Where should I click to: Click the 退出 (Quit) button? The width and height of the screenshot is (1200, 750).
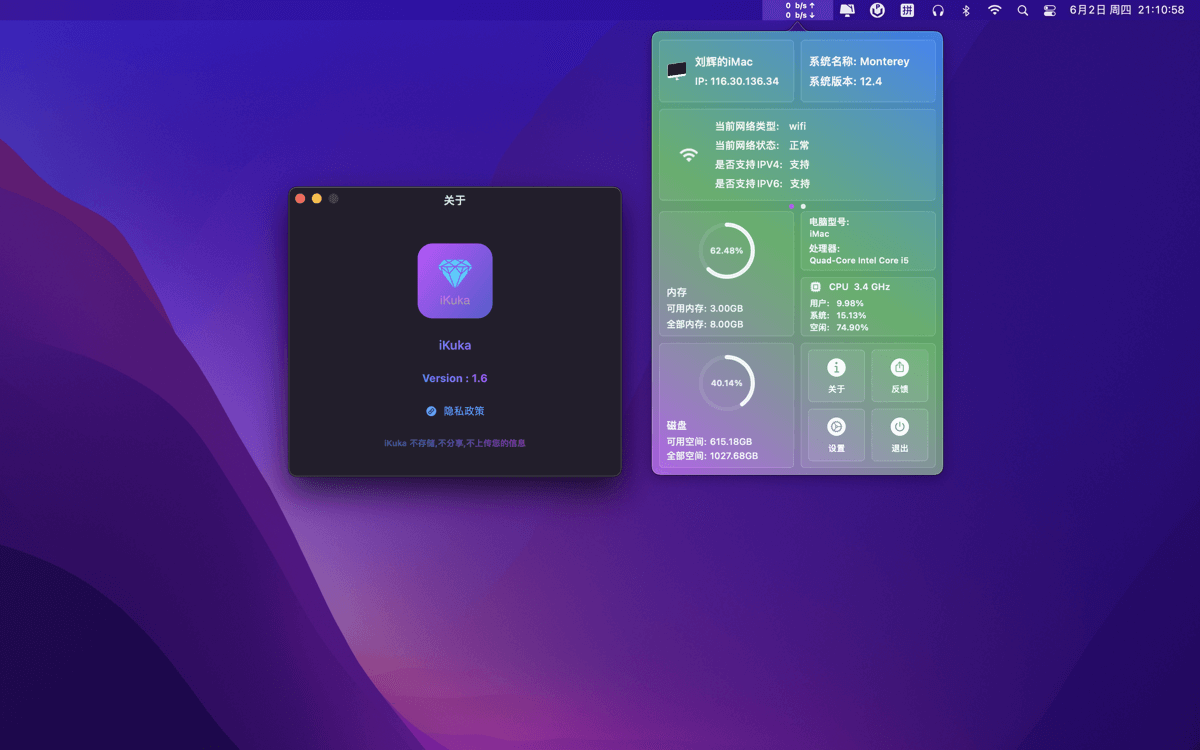click(900, 435)
